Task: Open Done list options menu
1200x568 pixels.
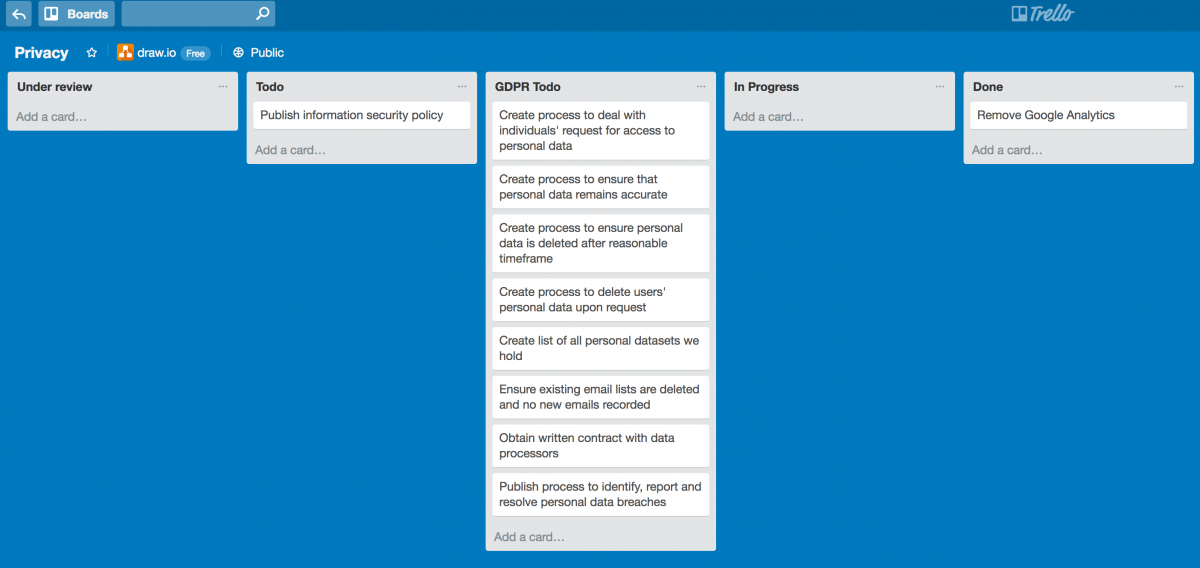Action: click(1179, 87)
